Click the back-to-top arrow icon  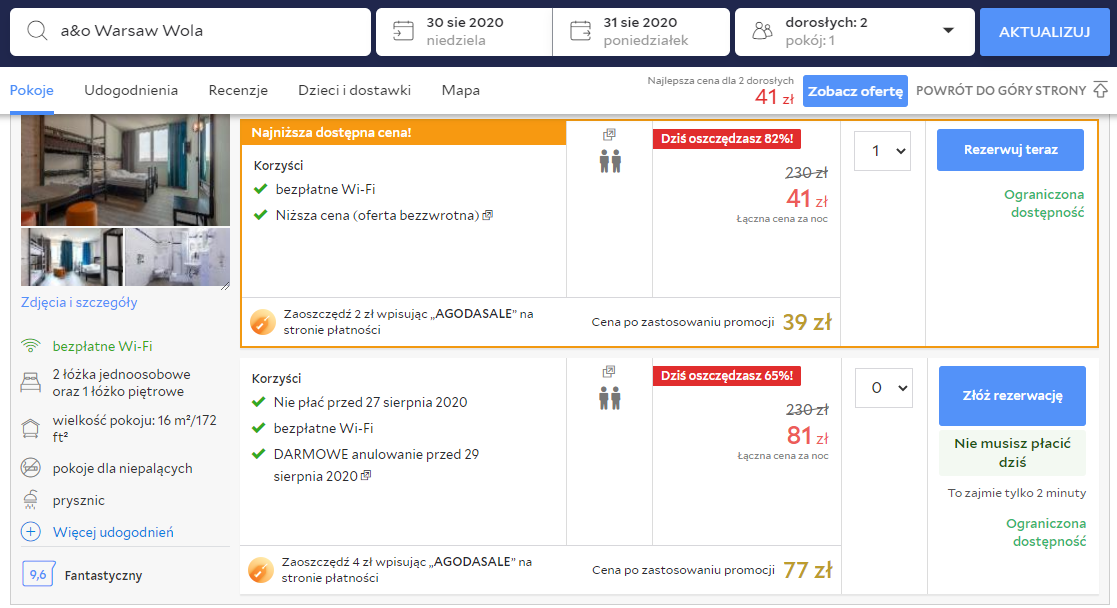(1101, 90)
